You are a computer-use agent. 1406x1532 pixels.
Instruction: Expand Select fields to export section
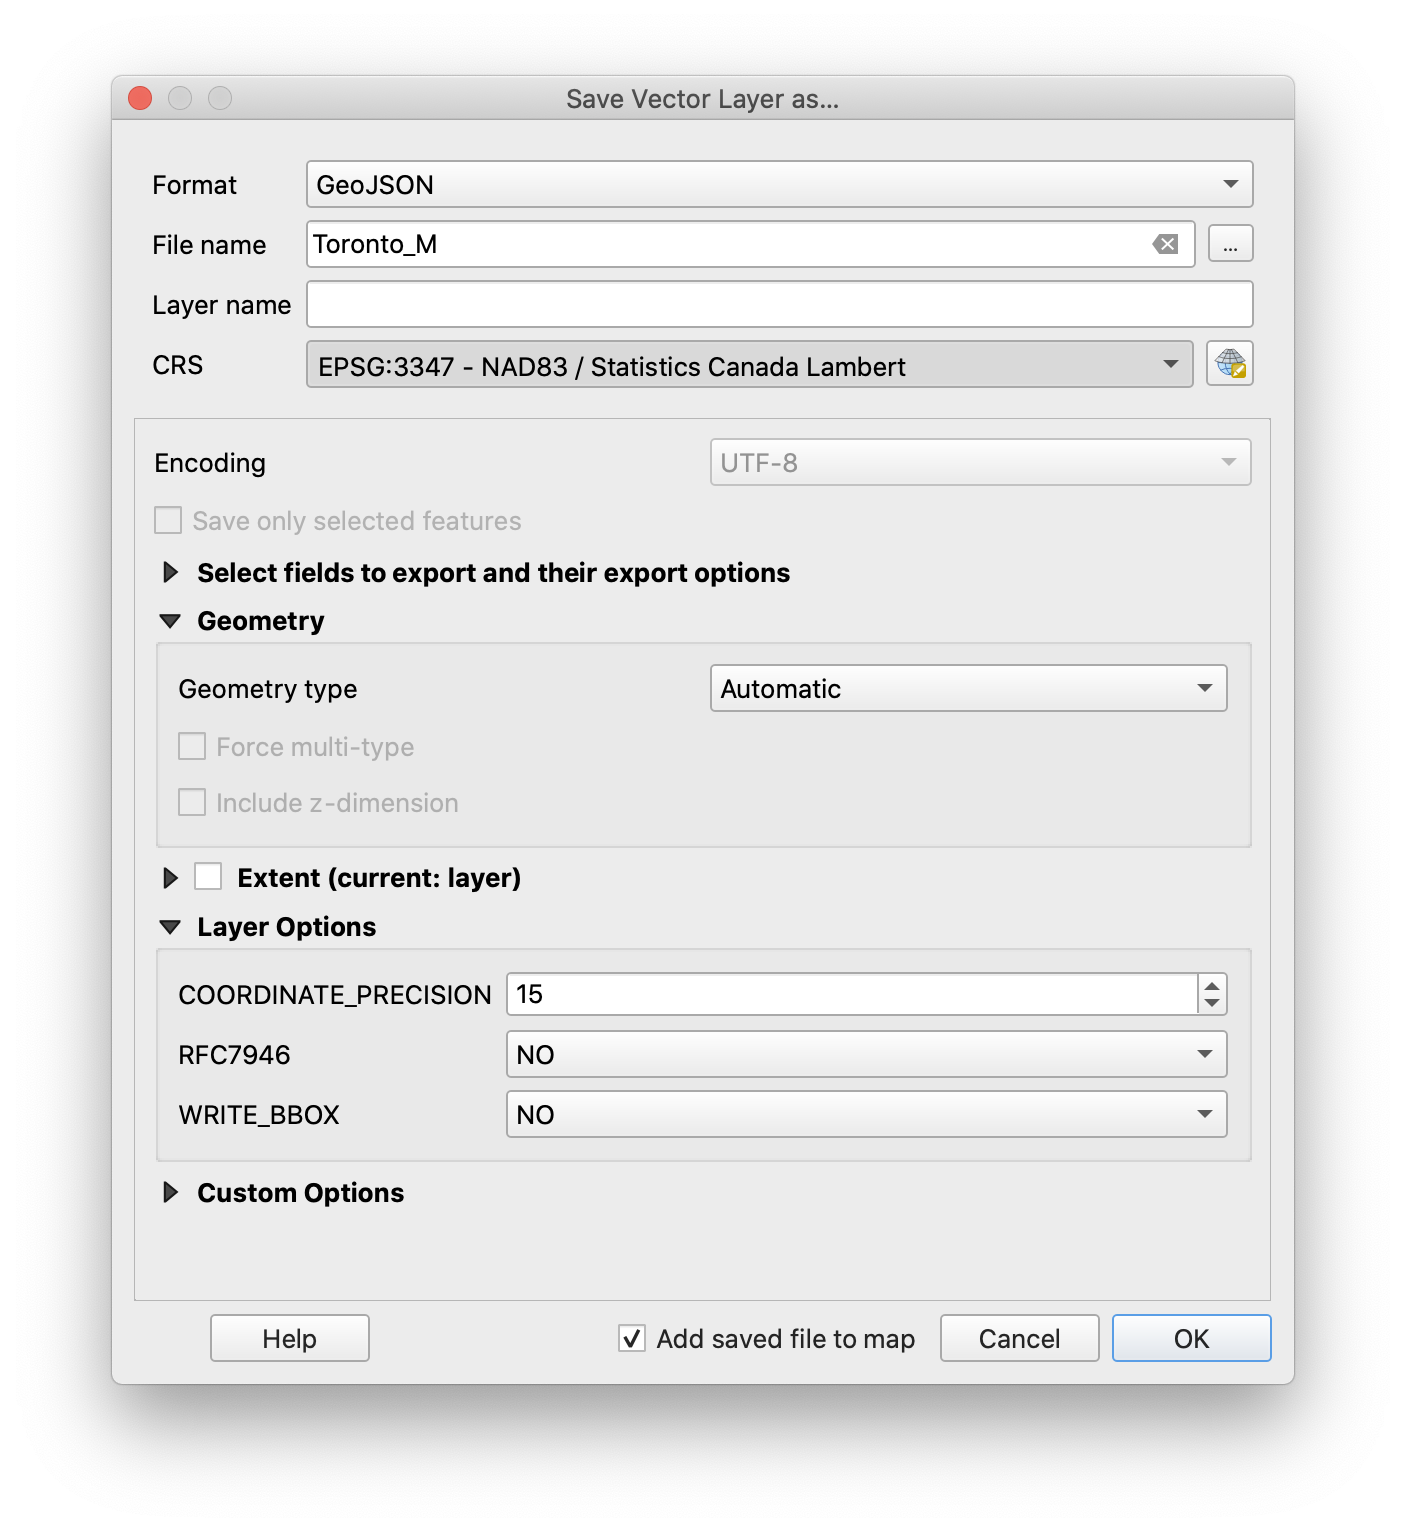coord(171,573)
